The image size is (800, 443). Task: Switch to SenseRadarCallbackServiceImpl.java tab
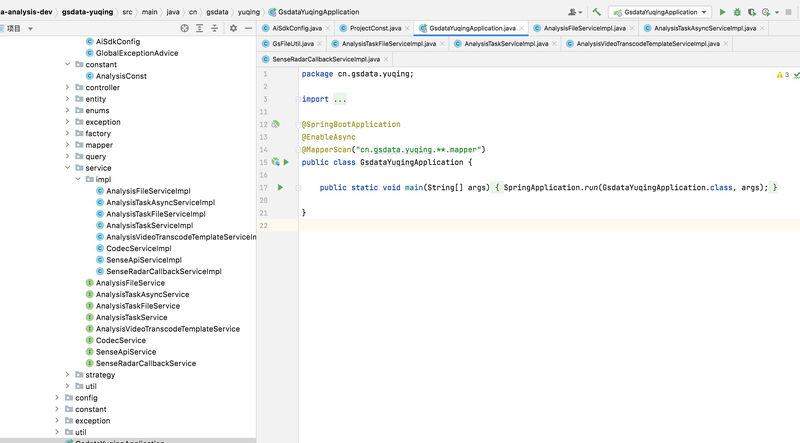[x=326, y=59]
